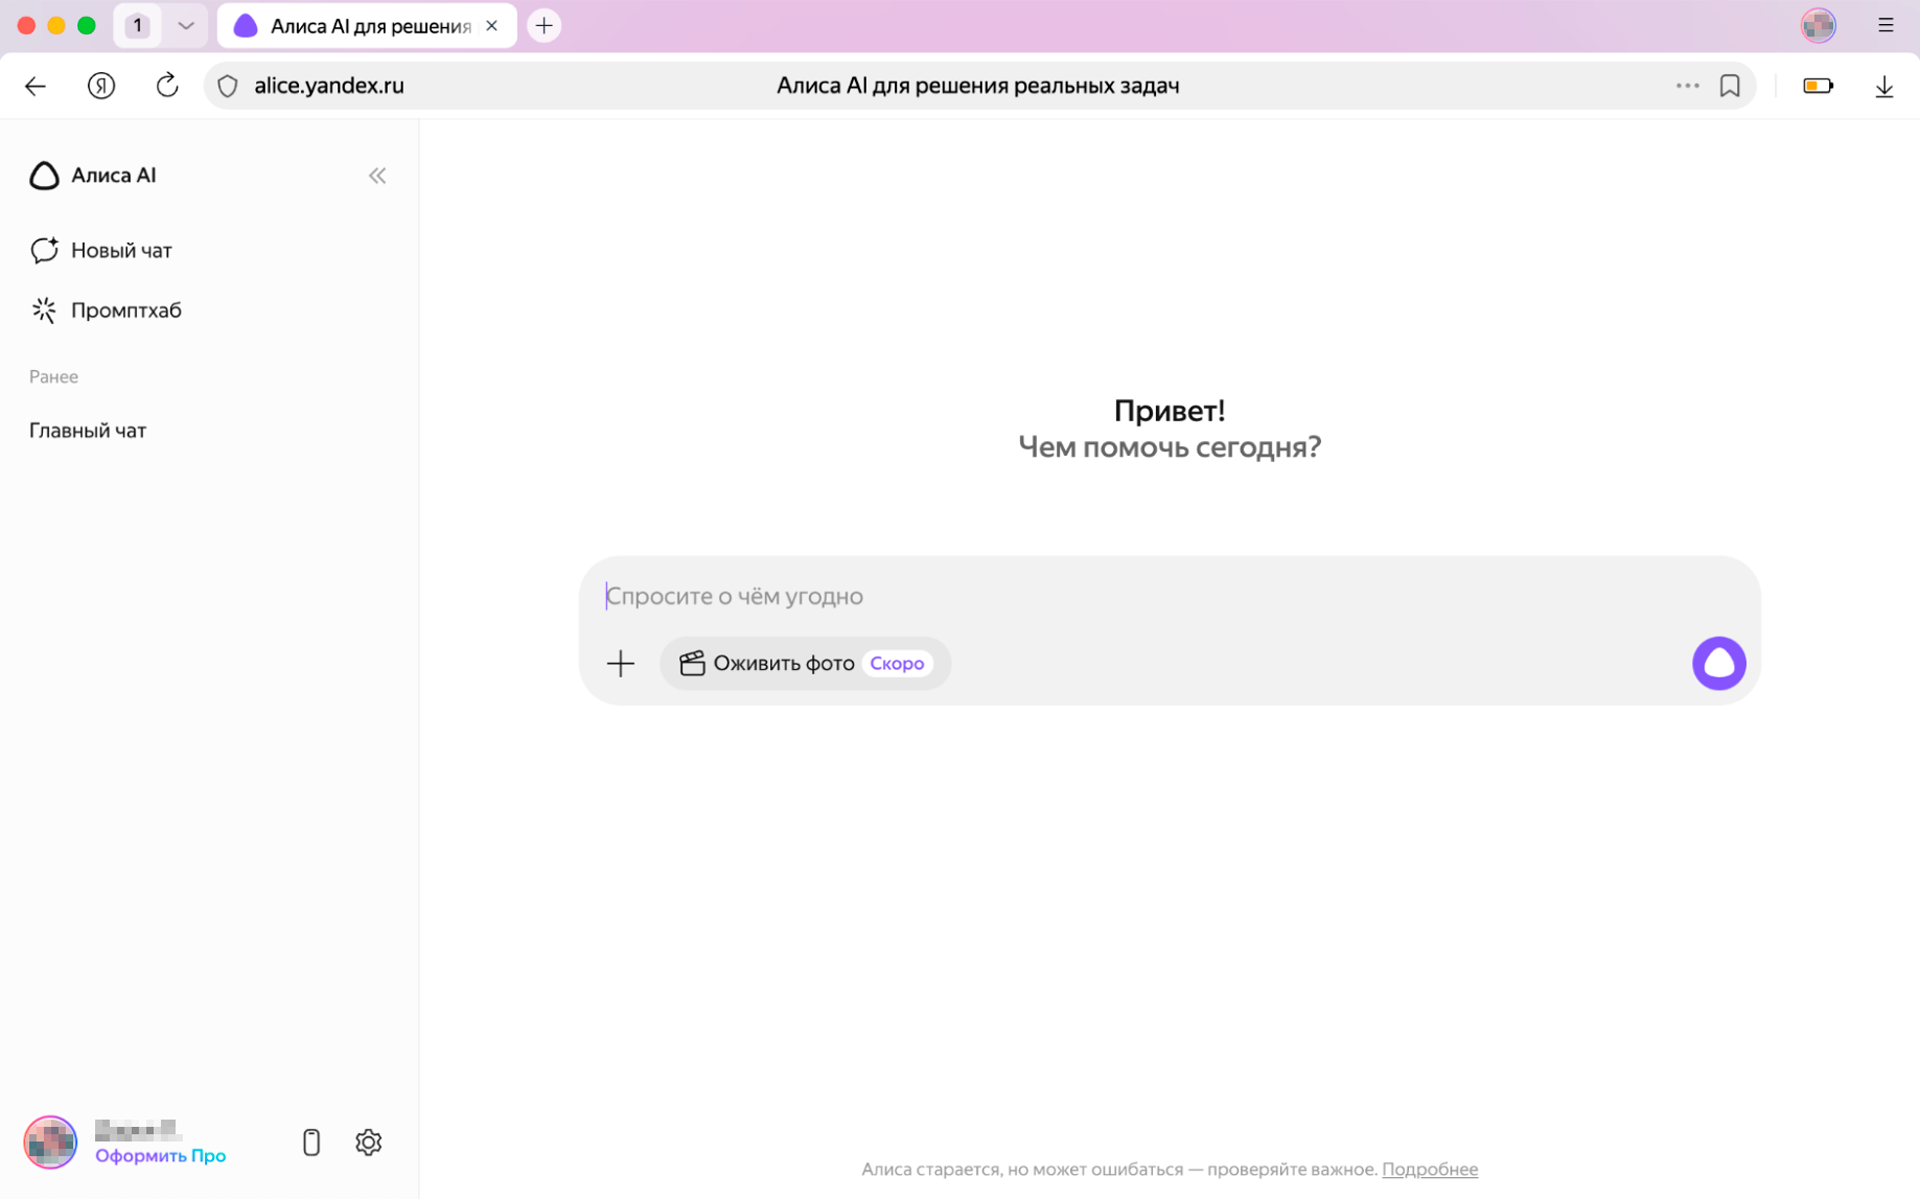Click the Подробнее link in footer
This screenshot has width=1920, height=1199.
tap(1429, 1169)
